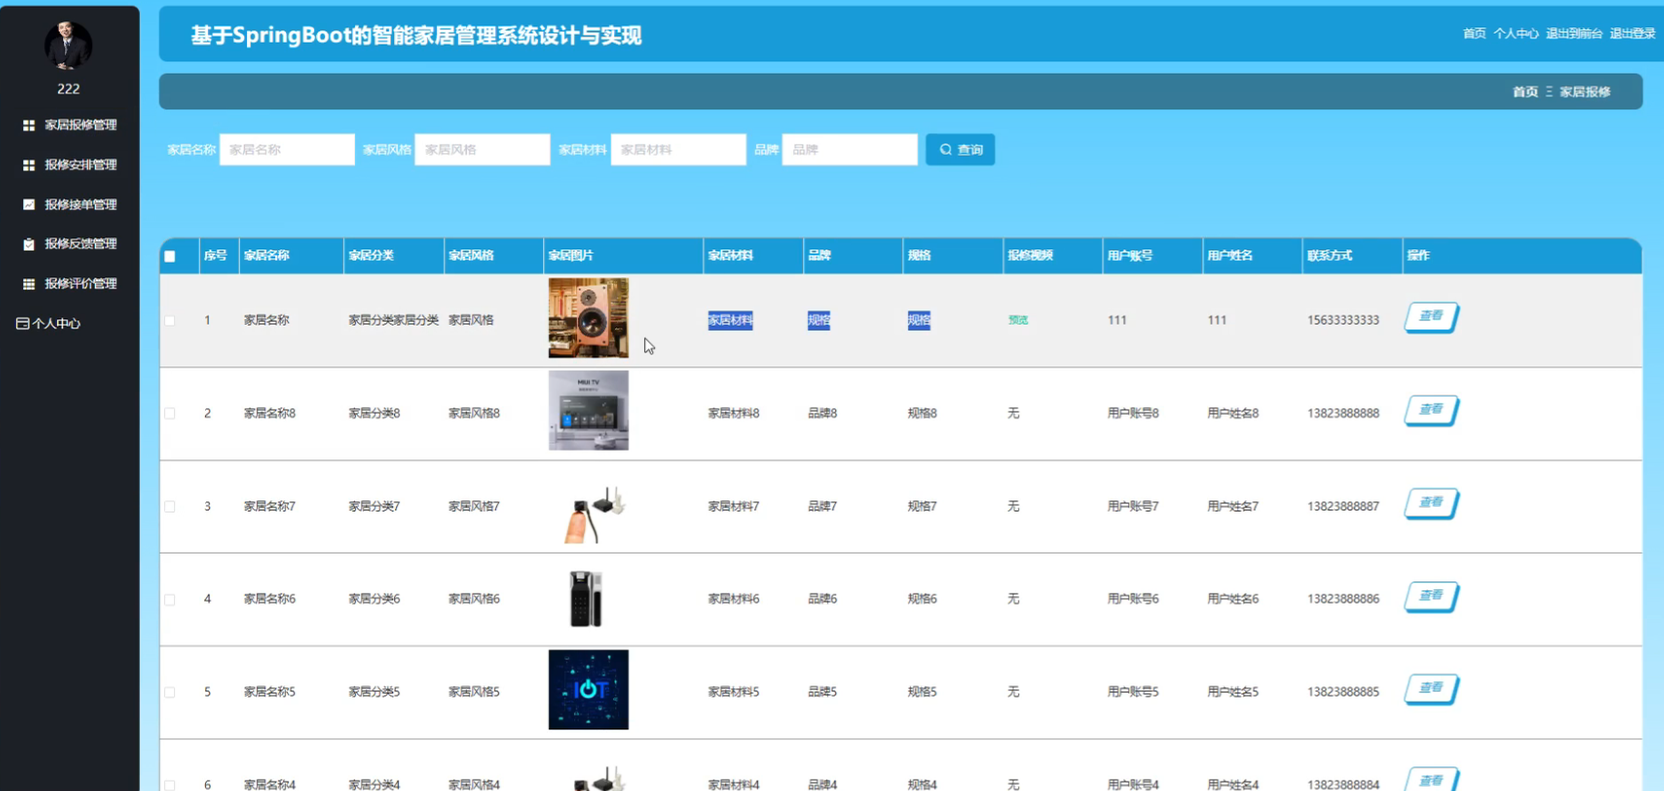Click the 家居材料5 cell
This screenshot has width=1664, height=791.
pos(734,692)
